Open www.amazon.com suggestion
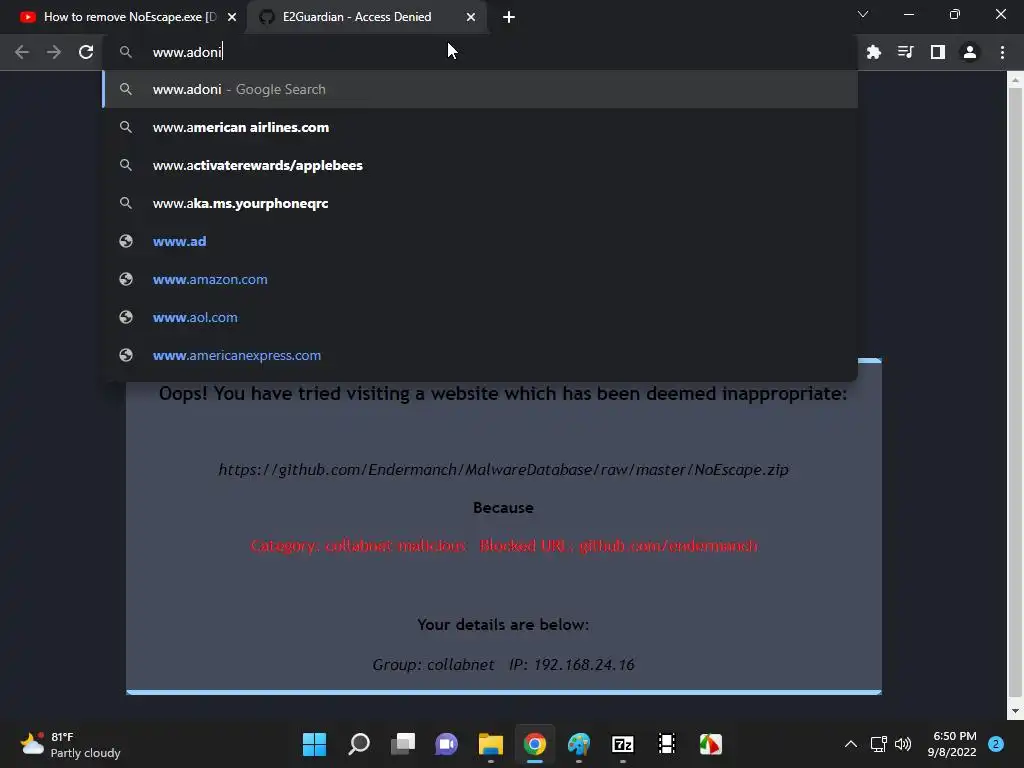The image size is (1024, 768). coord(480,280)
